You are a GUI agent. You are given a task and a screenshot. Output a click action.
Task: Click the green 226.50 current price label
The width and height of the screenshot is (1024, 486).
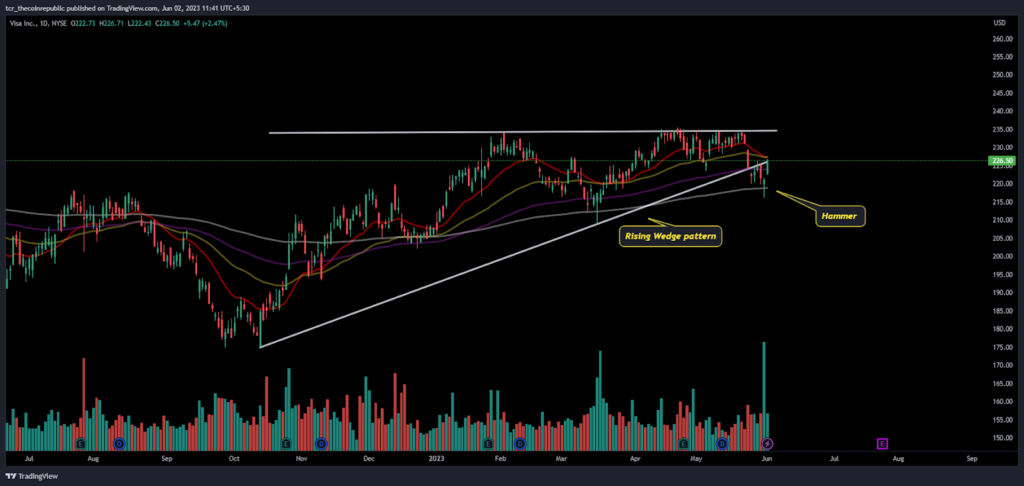coord(1001,161)
